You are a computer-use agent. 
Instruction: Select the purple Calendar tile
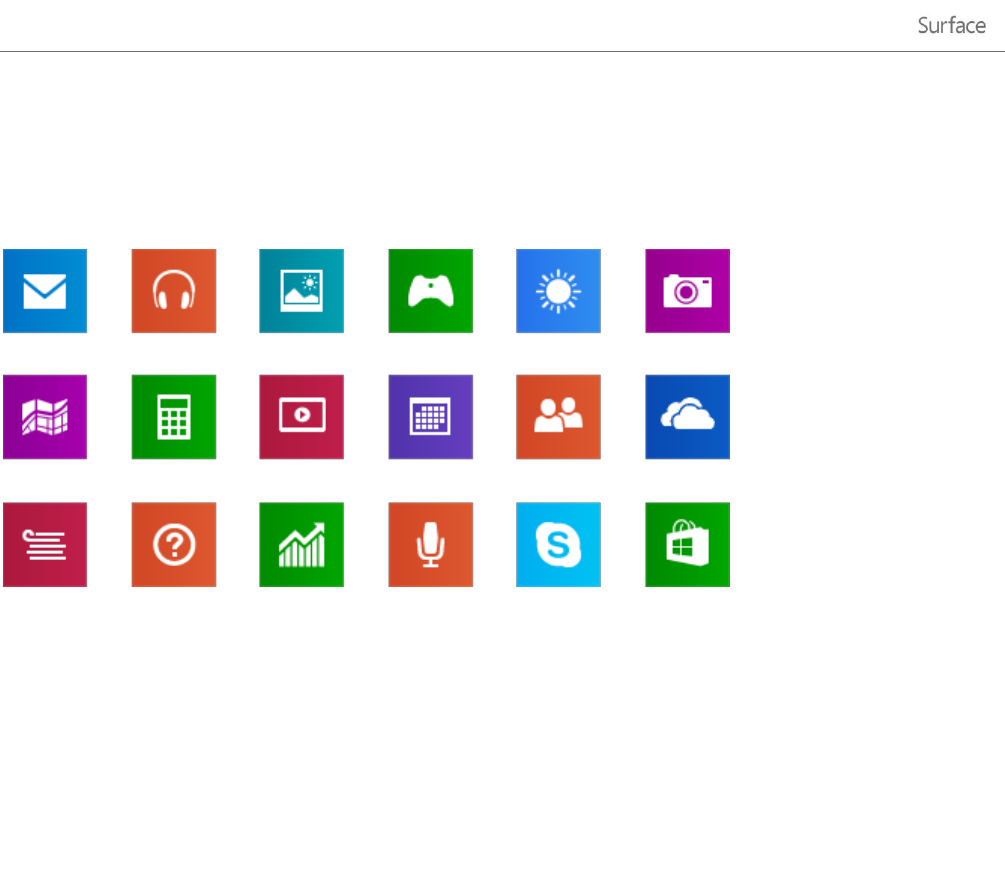point(430,417)
